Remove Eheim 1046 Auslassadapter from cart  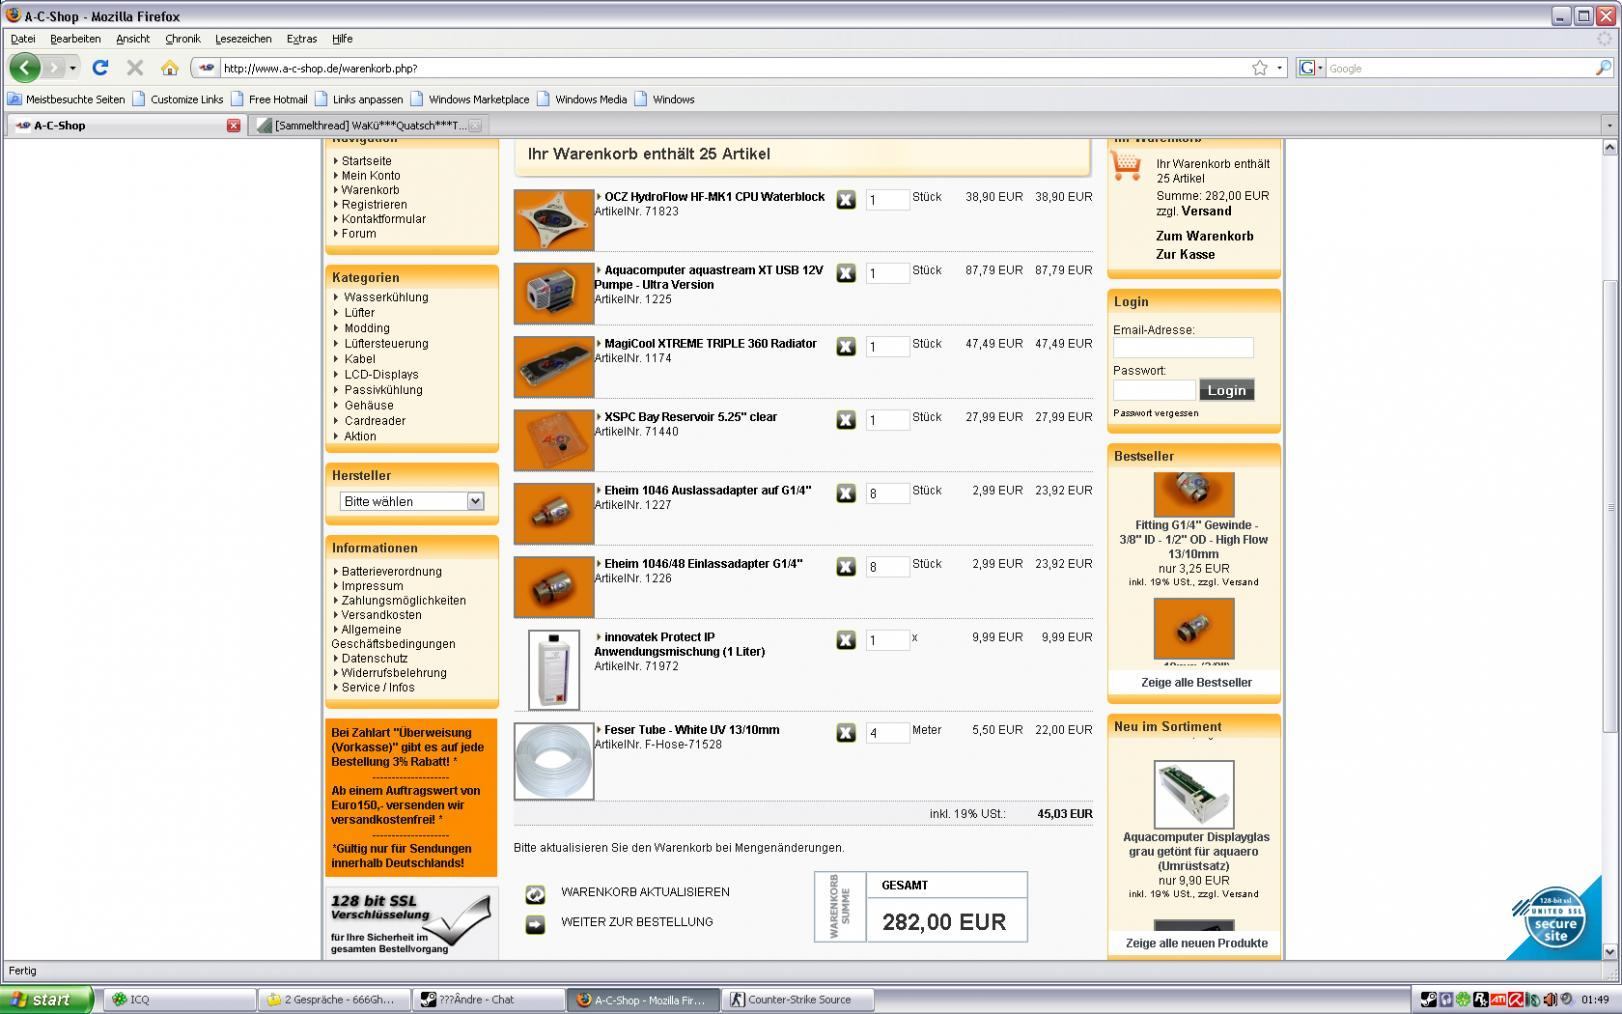(846, 493)
